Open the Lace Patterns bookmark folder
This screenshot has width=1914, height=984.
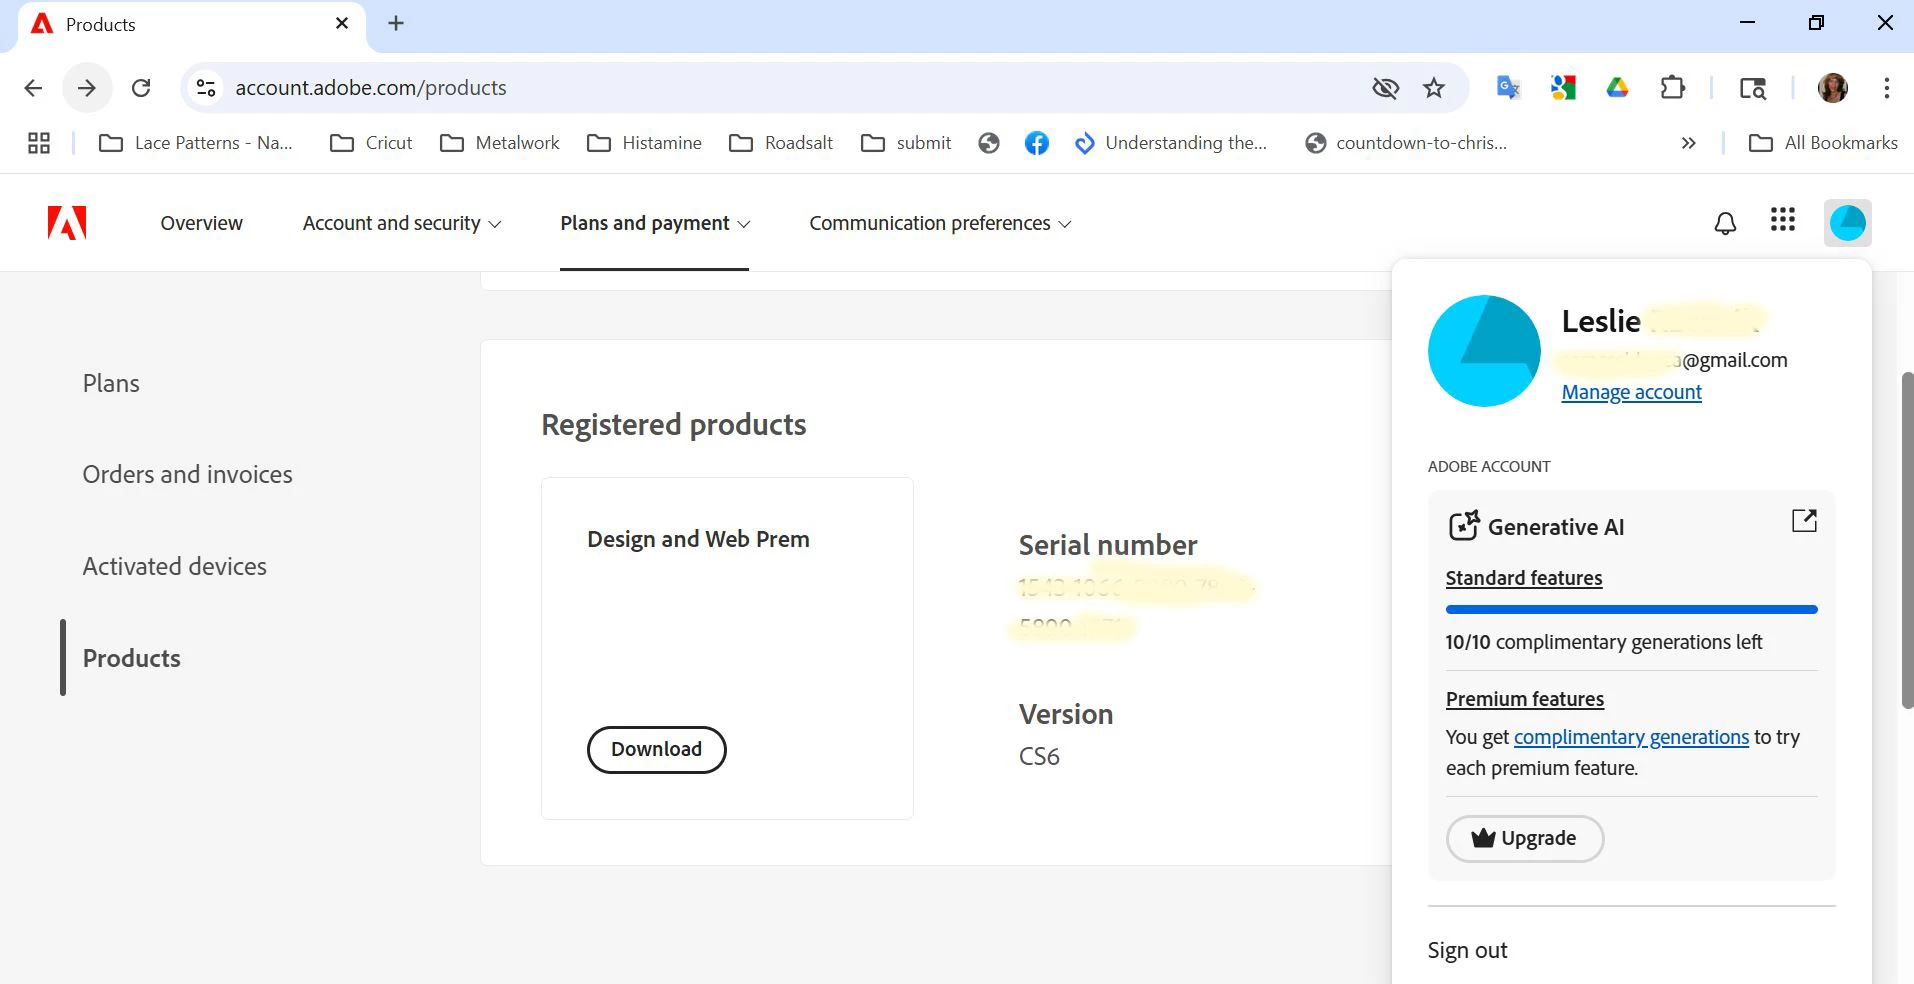tap(196, 143)
